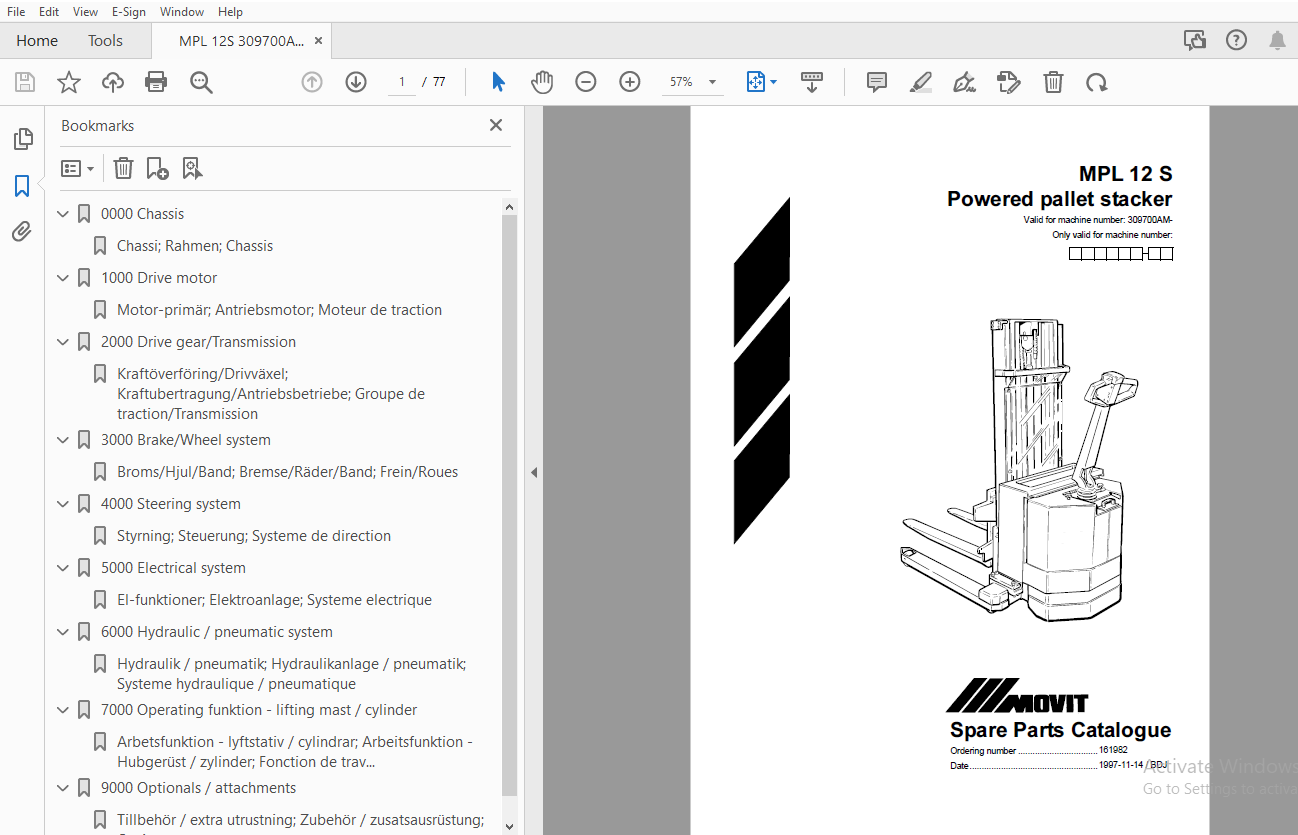
Task: Open the Window menu
Action: point(182,12)
